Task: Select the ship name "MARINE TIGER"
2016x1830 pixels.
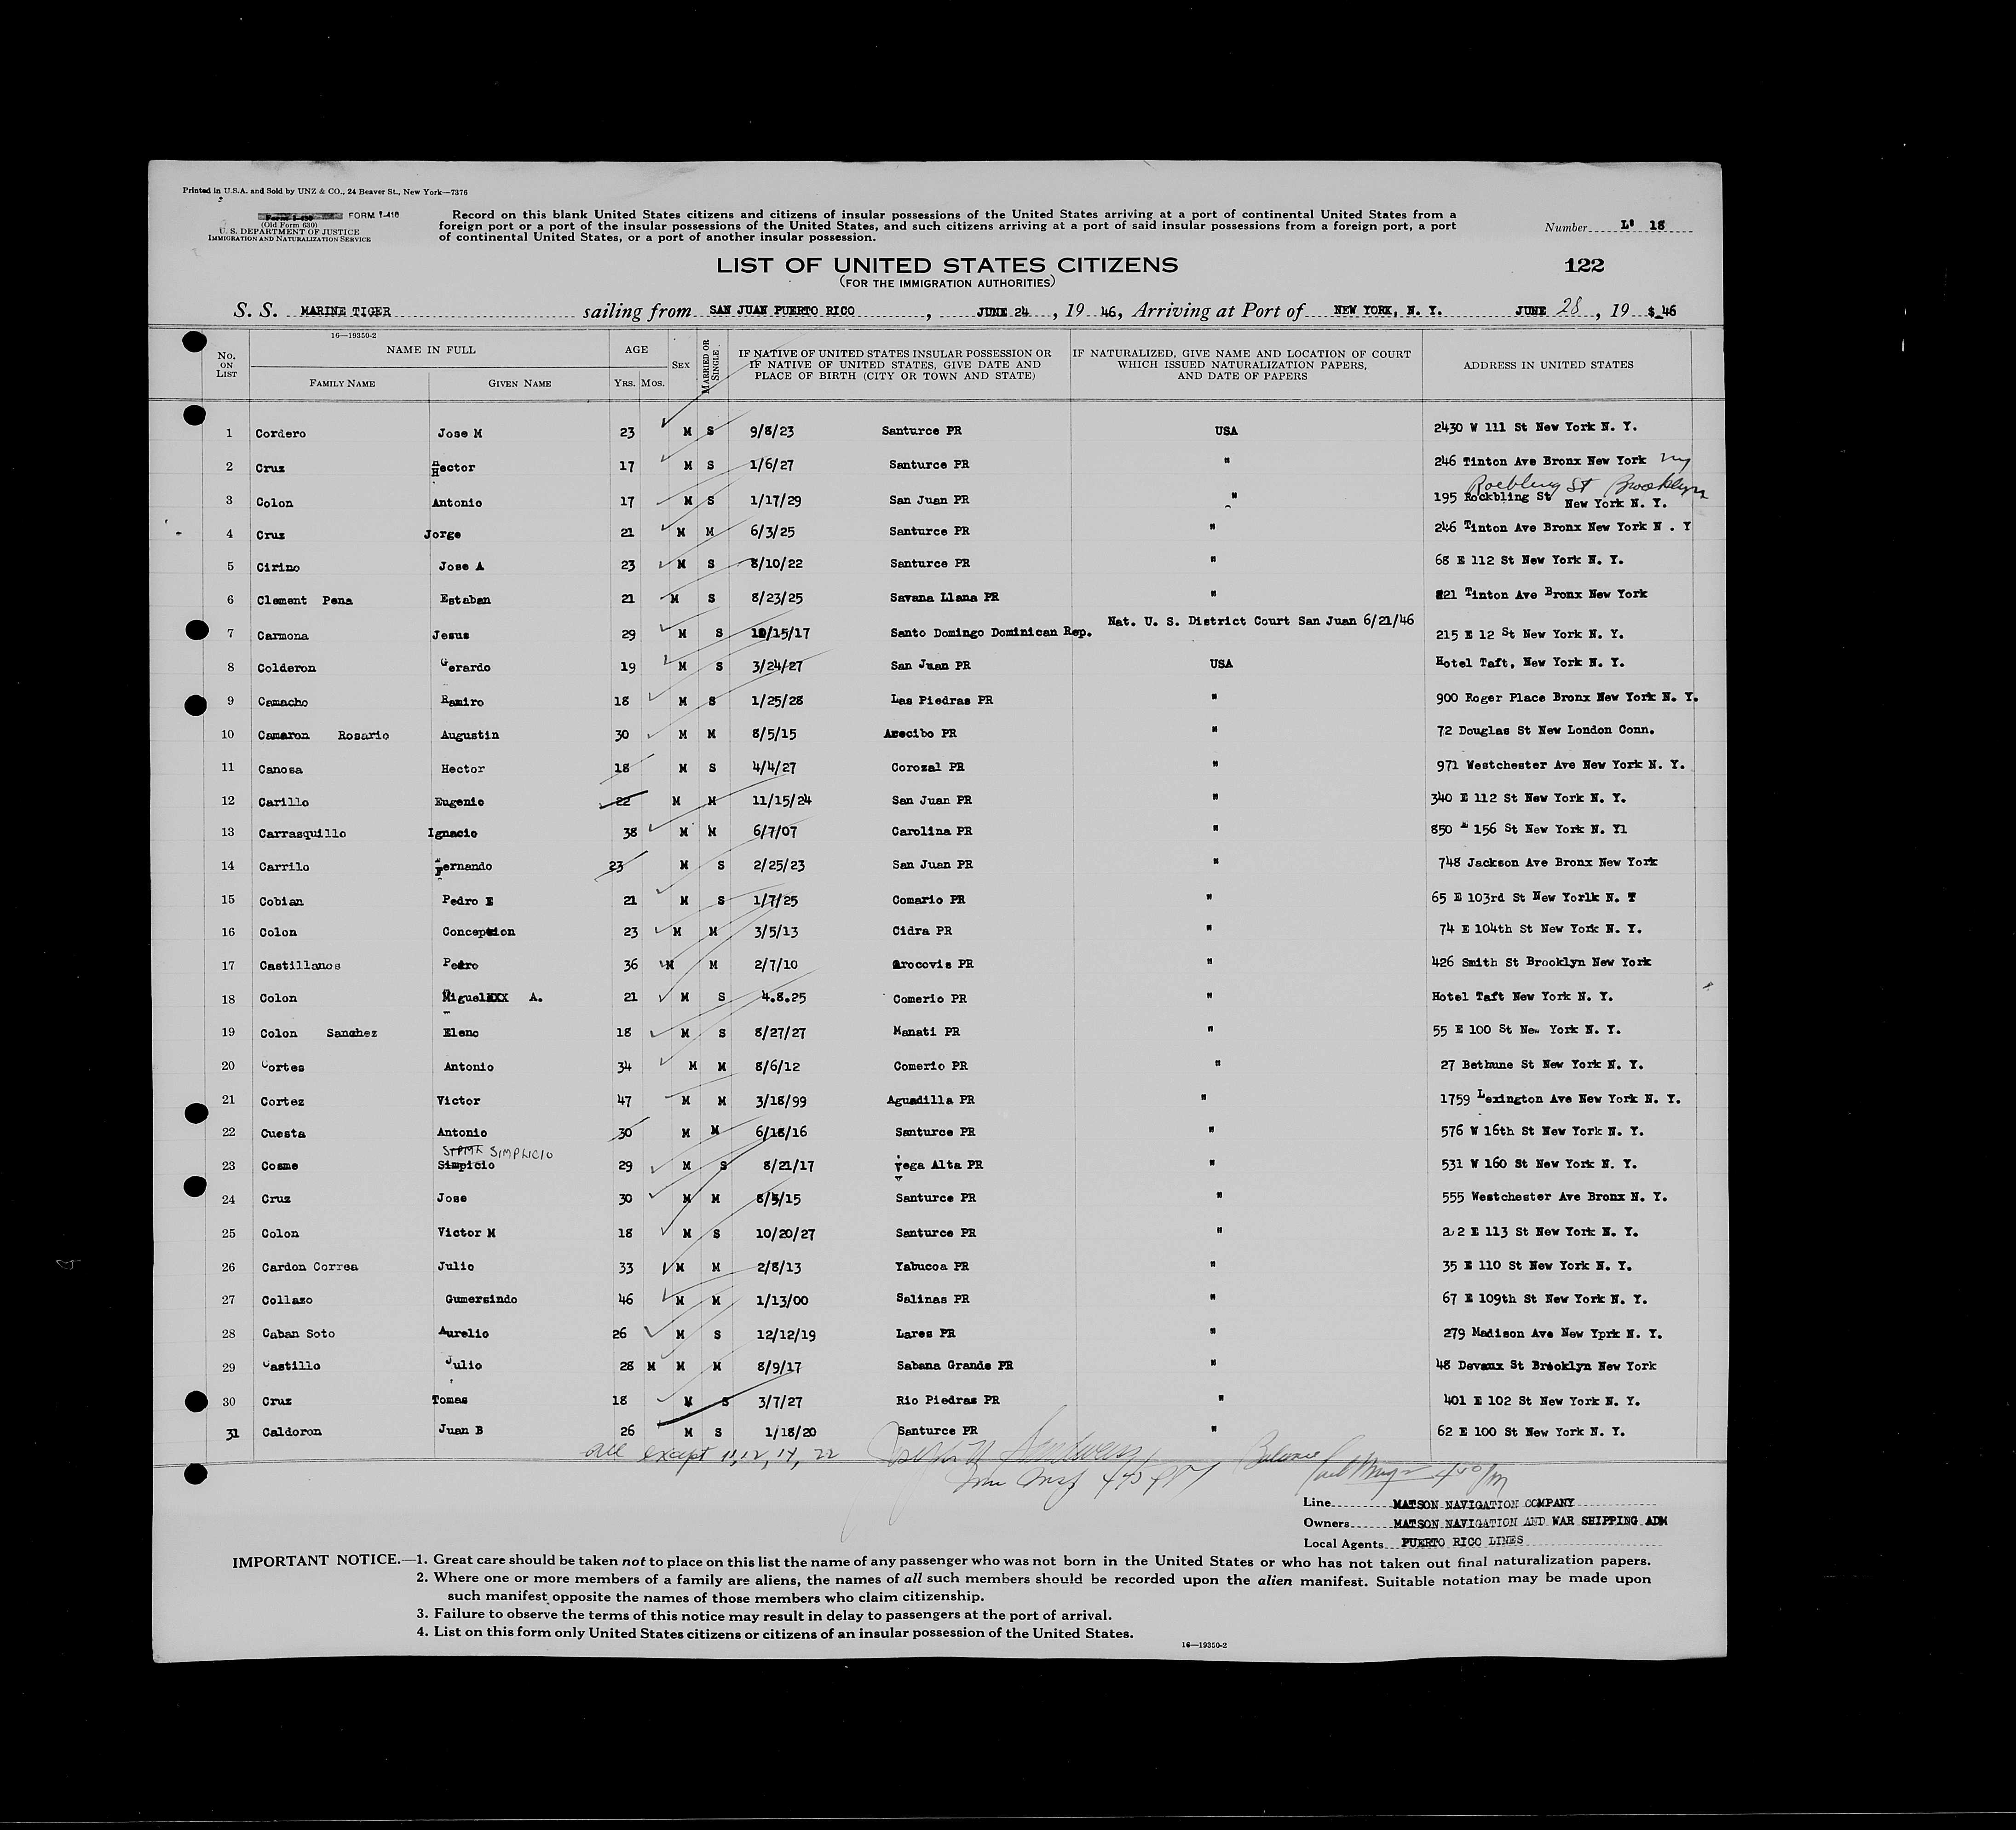Action: pos(346,311)
